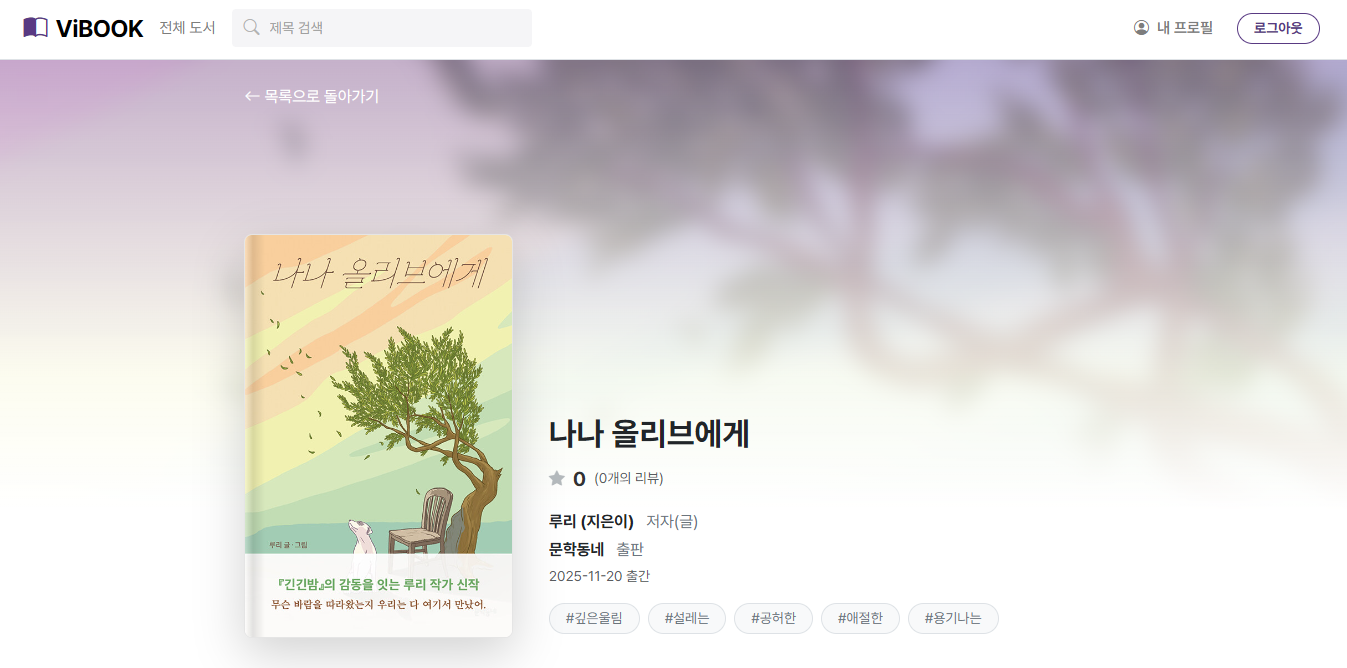Click the 로그아웃 button
1347x668 pixels.
(x=1278, y=28)
